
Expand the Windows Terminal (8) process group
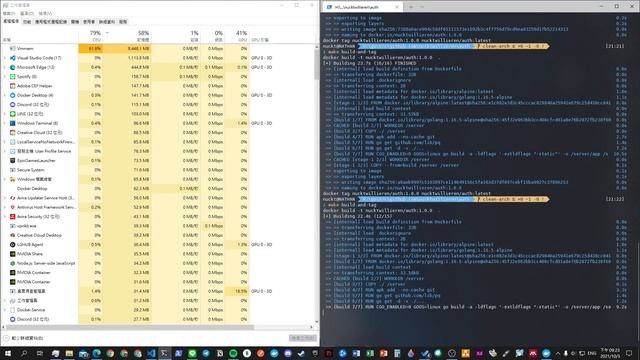pyautogui.click(x=5, y=123)
